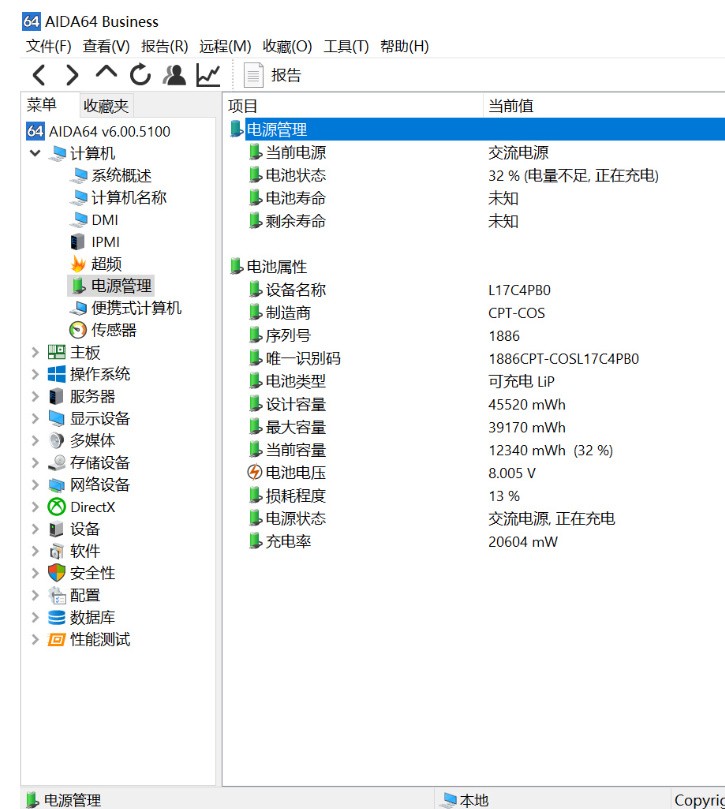Click the 电源管理 battery icon in tree
This screenshot has width=725, height=809.
(78, 286)
